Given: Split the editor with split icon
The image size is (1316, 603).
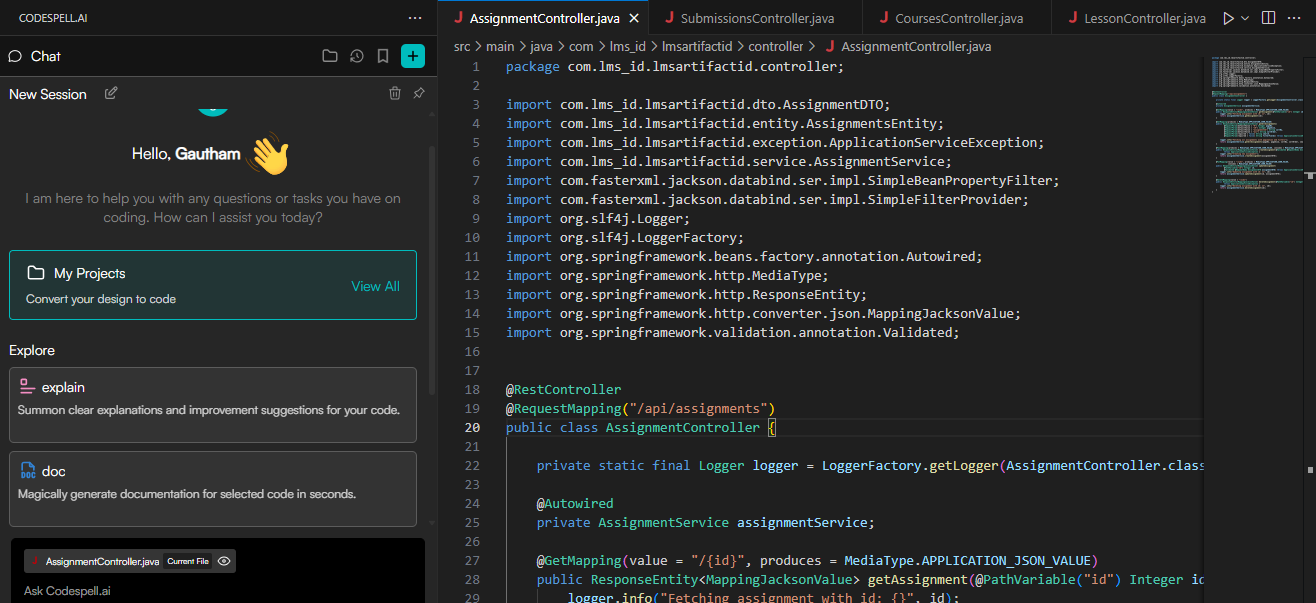Looking at the screenshot, I should pyautogui.click(x=1268, y=18).
